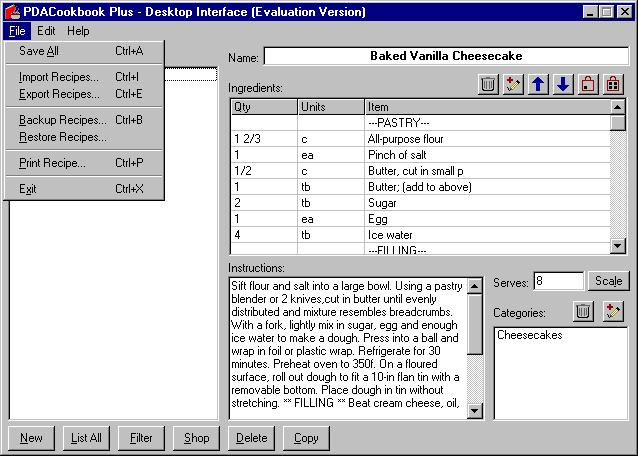
Task: Choose Backup Recipes... from menu
Action: pyautogui.click(x=84, y=120)
